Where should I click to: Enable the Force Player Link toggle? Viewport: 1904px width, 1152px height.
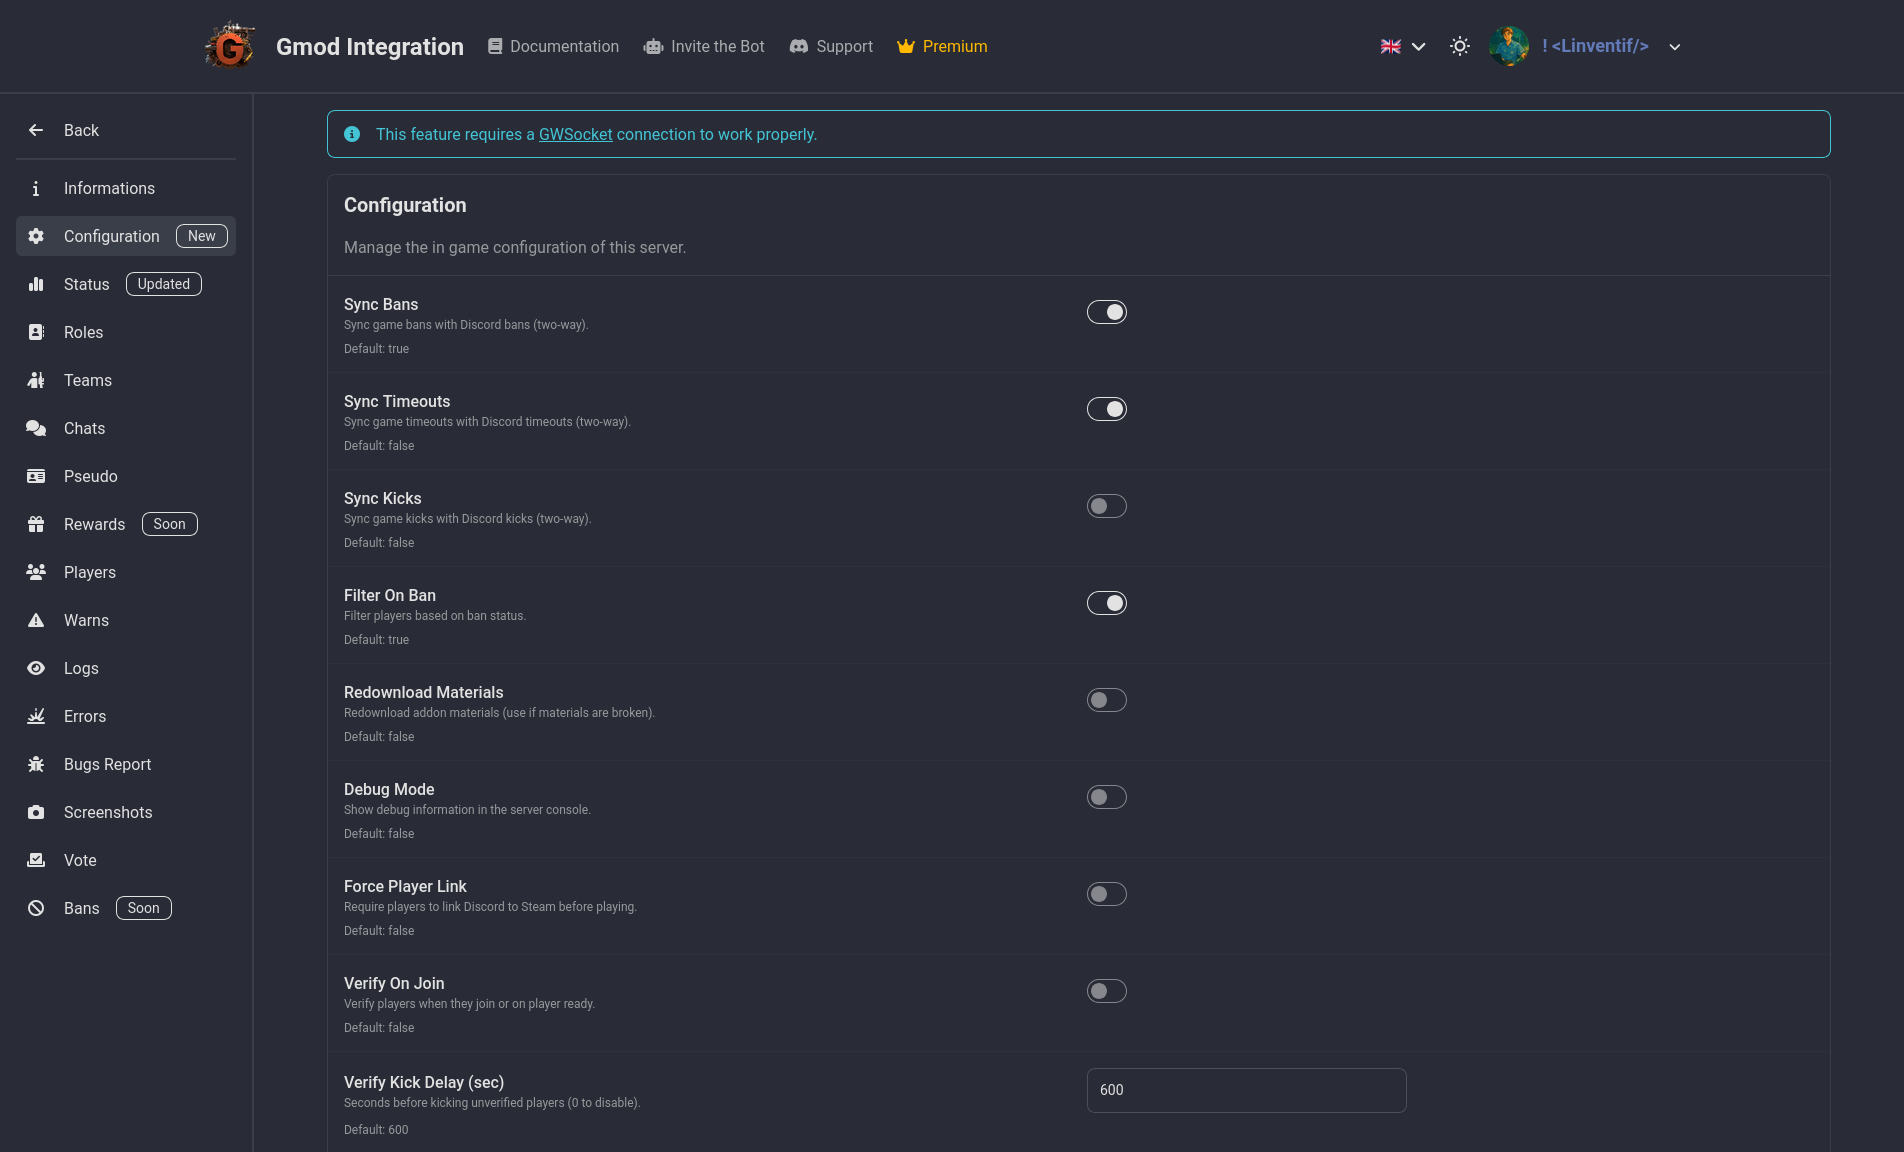1106,894
